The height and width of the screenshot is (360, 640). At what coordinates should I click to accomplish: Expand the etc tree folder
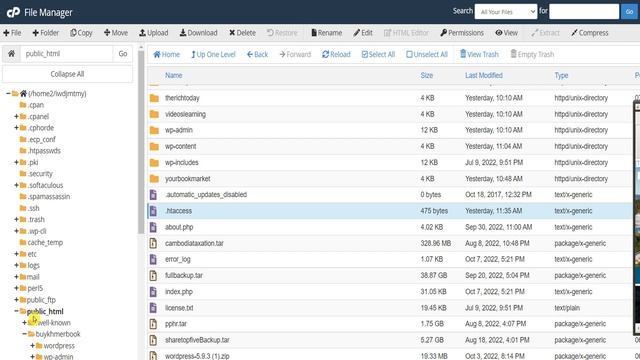point(16,254)
